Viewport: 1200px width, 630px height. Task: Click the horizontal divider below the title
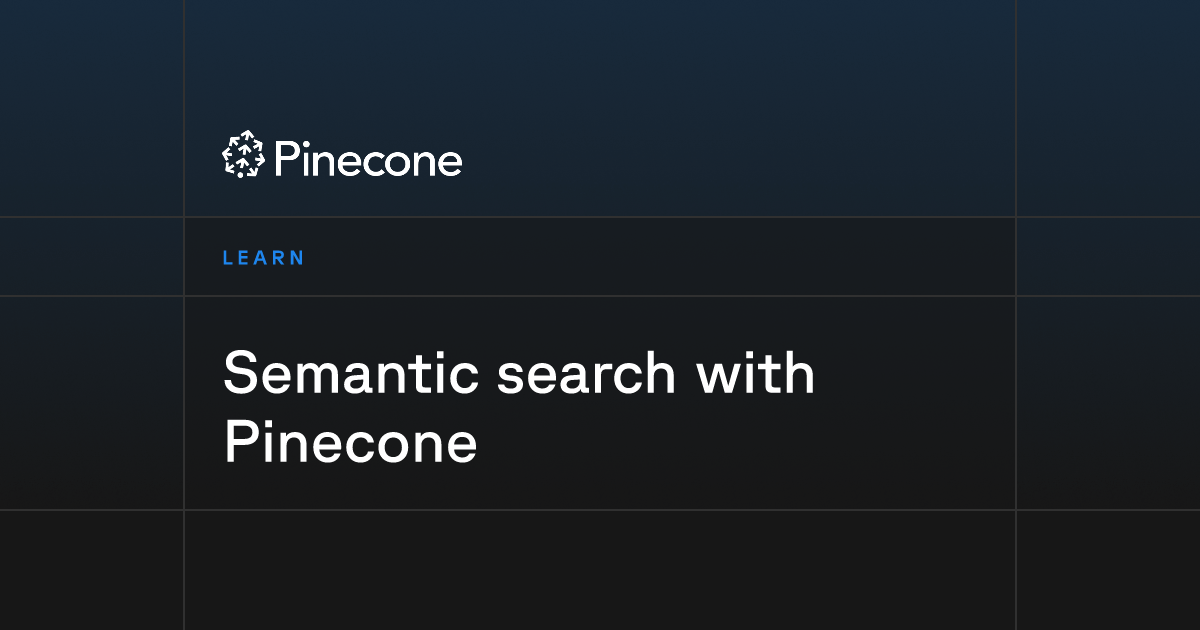pyautogui.click(x=600, y=510)
